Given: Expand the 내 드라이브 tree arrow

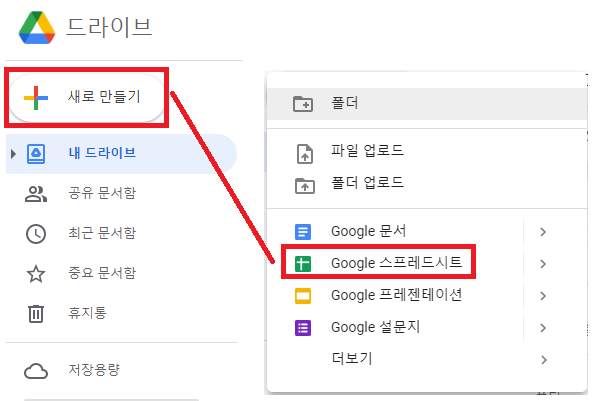Looking at the screenshot, I should click(13, 154).
